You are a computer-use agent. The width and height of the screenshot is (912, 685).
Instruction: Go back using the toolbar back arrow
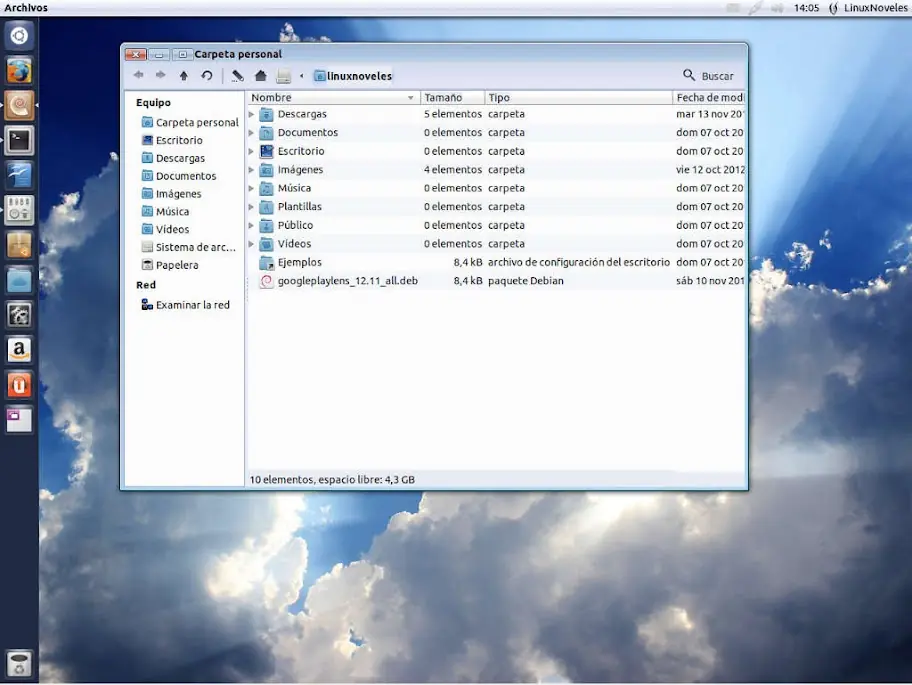(x=138, y=75)
